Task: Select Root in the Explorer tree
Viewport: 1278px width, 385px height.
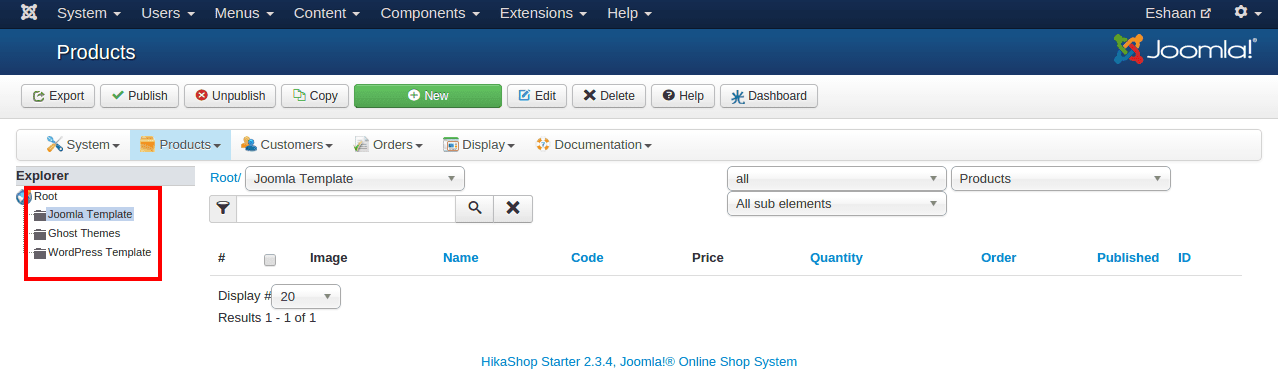Action: [46, 197]
